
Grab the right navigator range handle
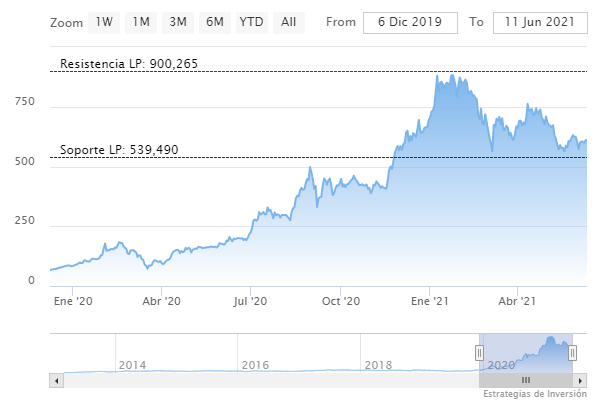[x=573, y=353]
